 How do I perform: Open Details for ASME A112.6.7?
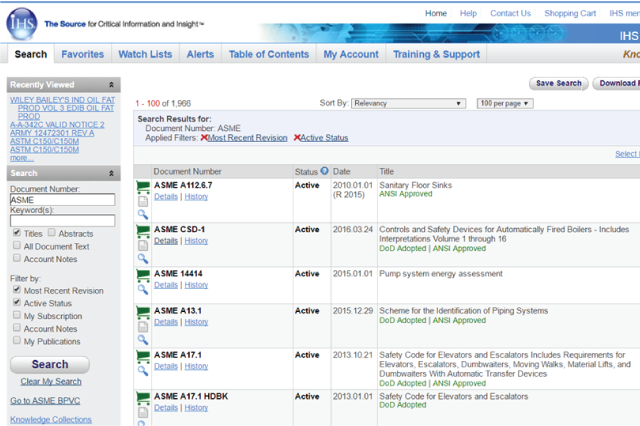pyautogui.click(x=166, y=197)
